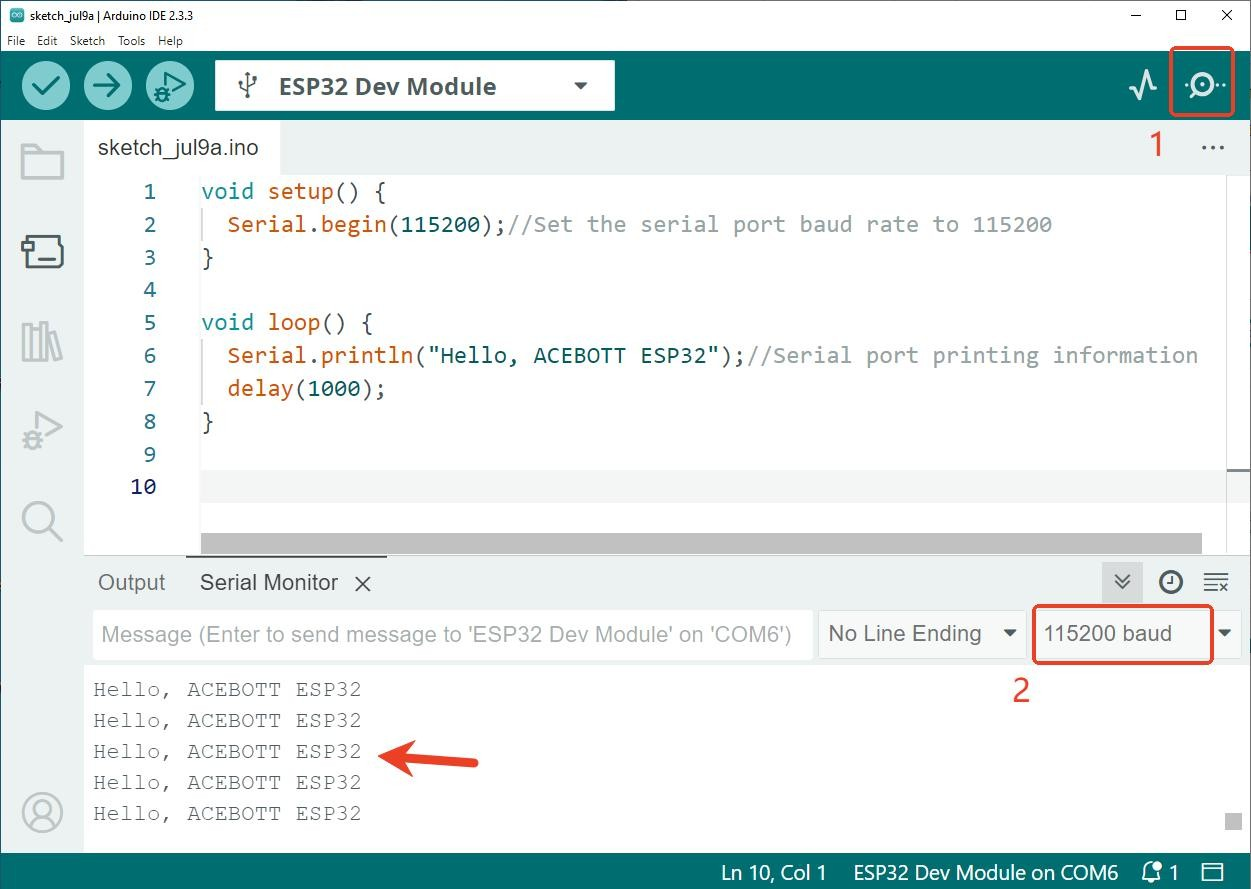Click the void loop() { line
Screen dimensions: 1251x889
point(287,322)
